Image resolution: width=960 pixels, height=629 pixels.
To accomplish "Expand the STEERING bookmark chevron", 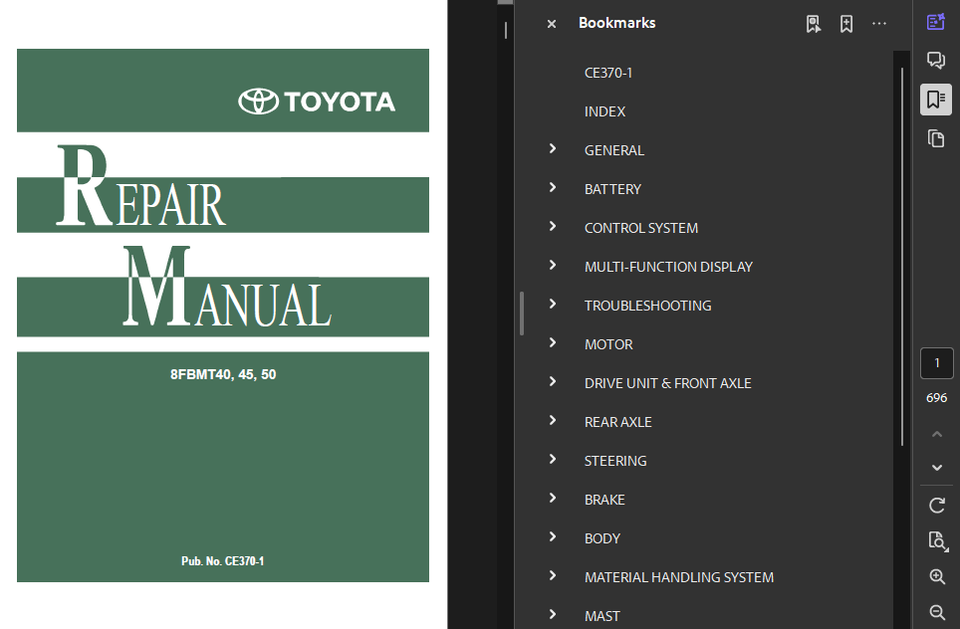I will 552,460.
